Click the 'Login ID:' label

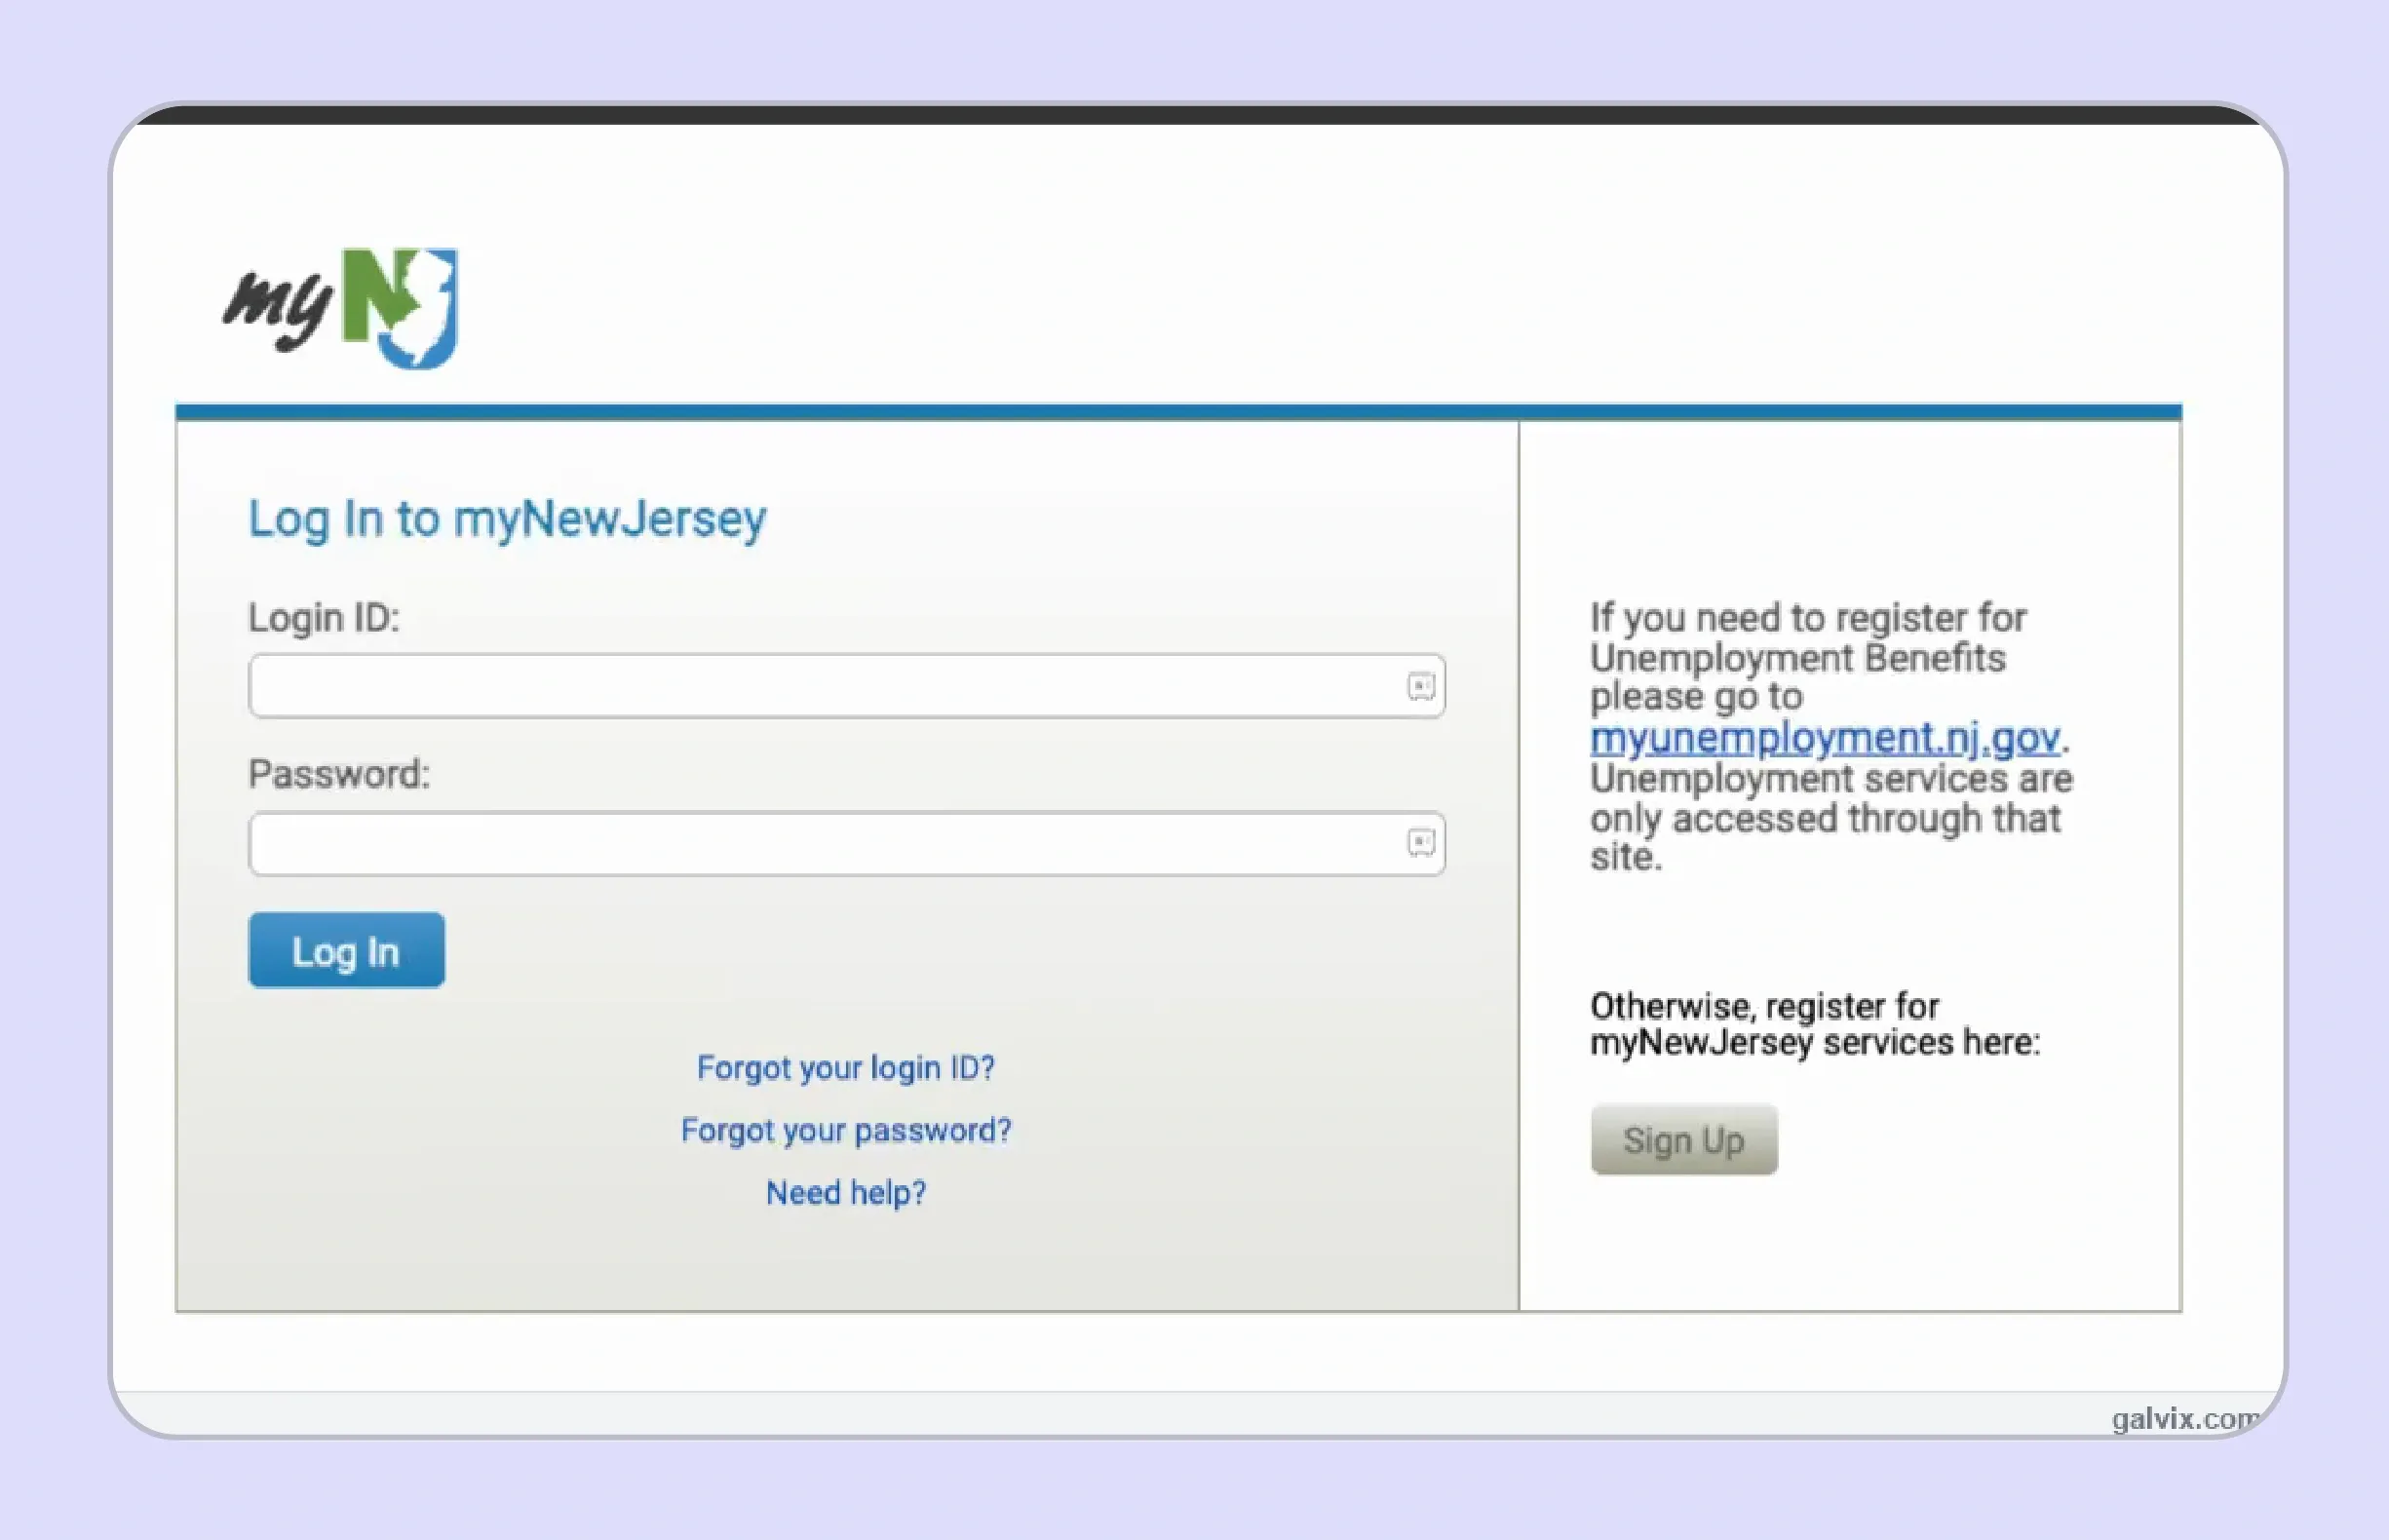[x=324, y=618]
